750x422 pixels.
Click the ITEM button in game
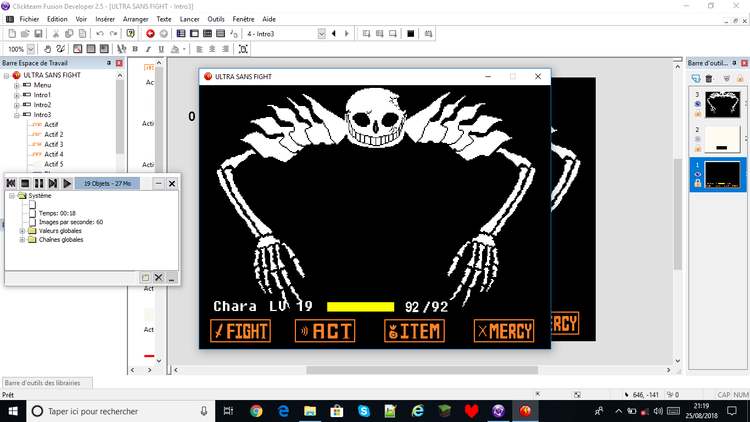pyautogui.click(x=414, y=331)
